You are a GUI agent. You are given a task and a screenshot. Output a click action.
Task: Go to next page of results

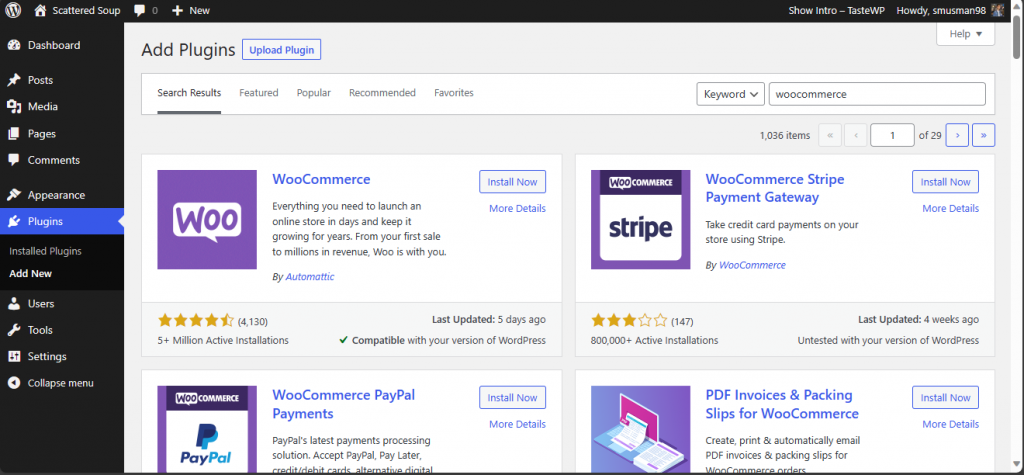[x=957, y=135]
